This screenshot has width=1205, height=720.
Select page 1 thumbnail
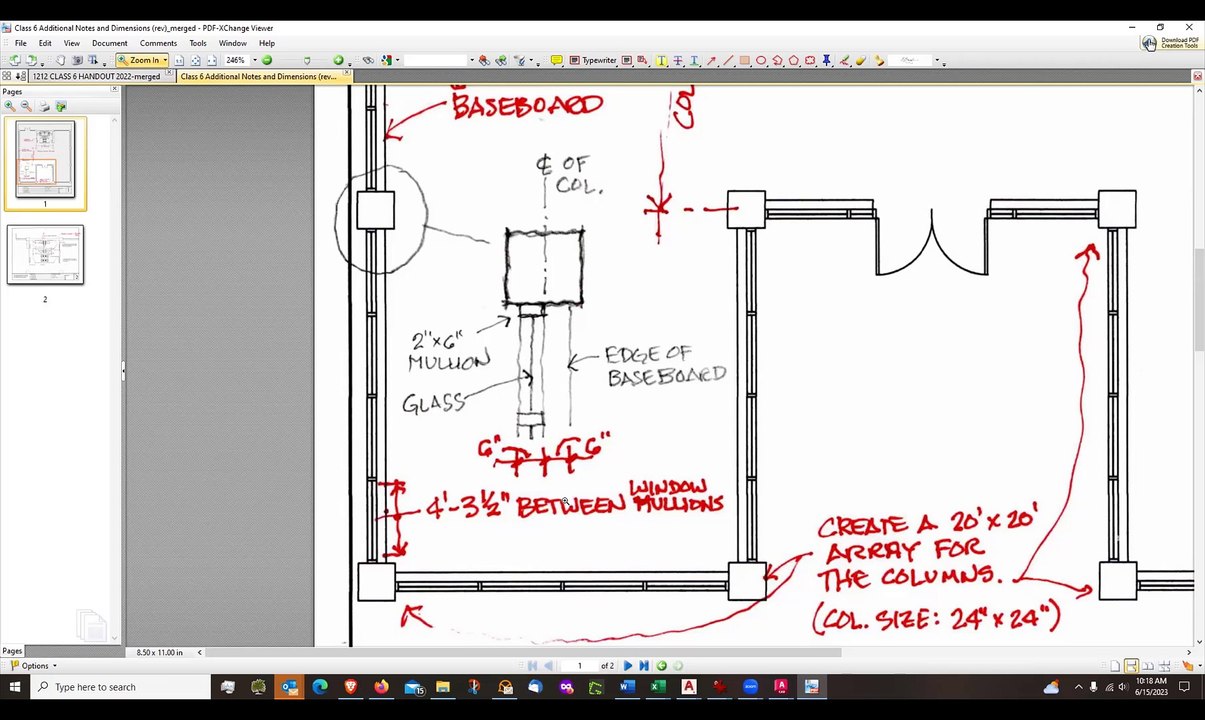45,160
